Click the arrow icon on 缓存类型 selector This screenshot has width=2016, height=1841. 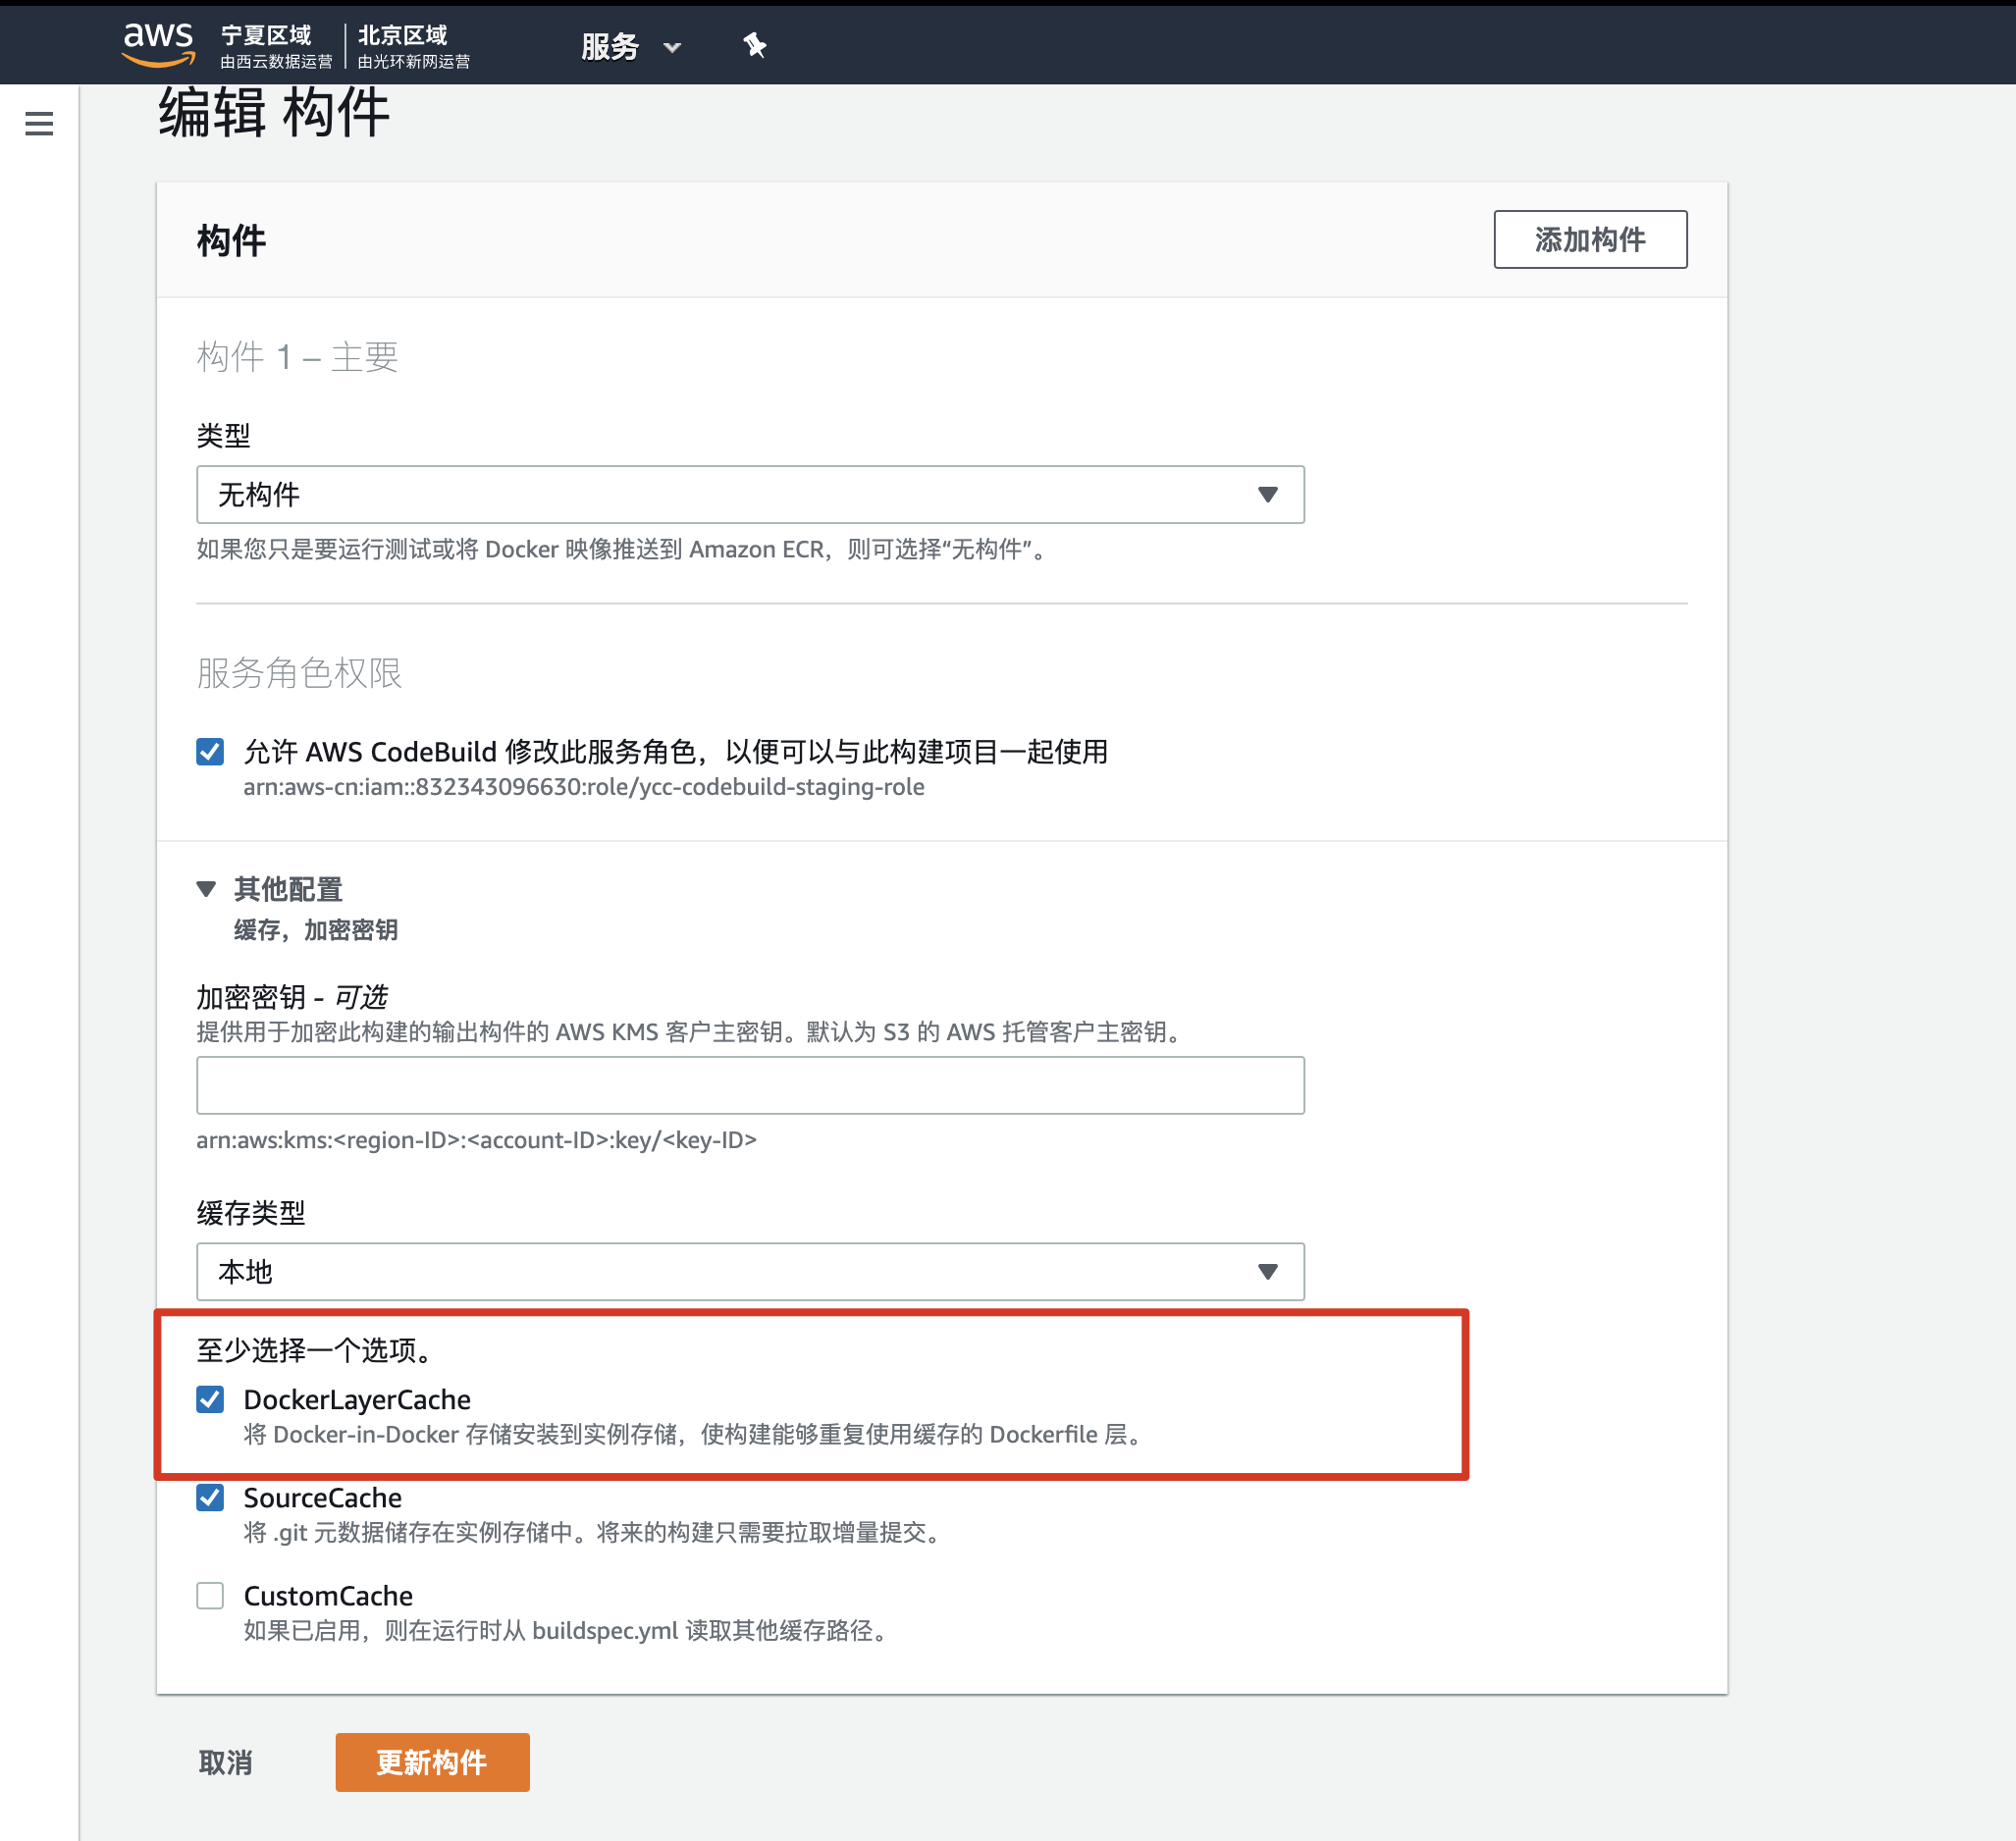click(x=1267, y=1271)
